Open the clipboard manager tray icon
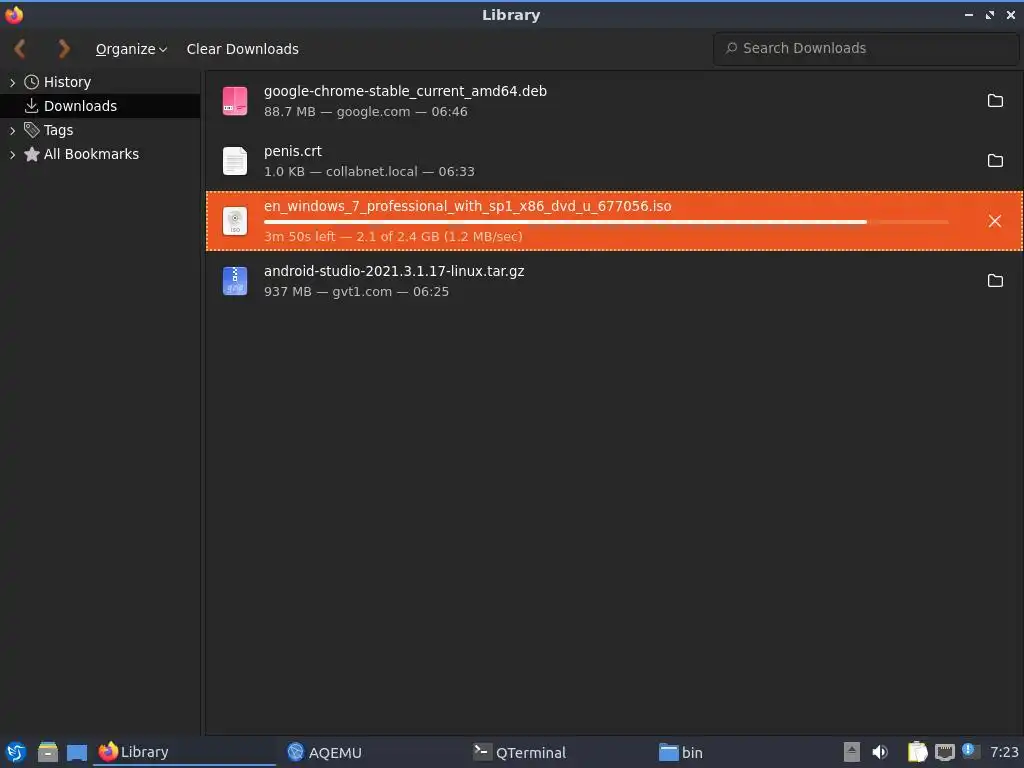This screenshot has height=768, width=1024. [x=917, y=752]
